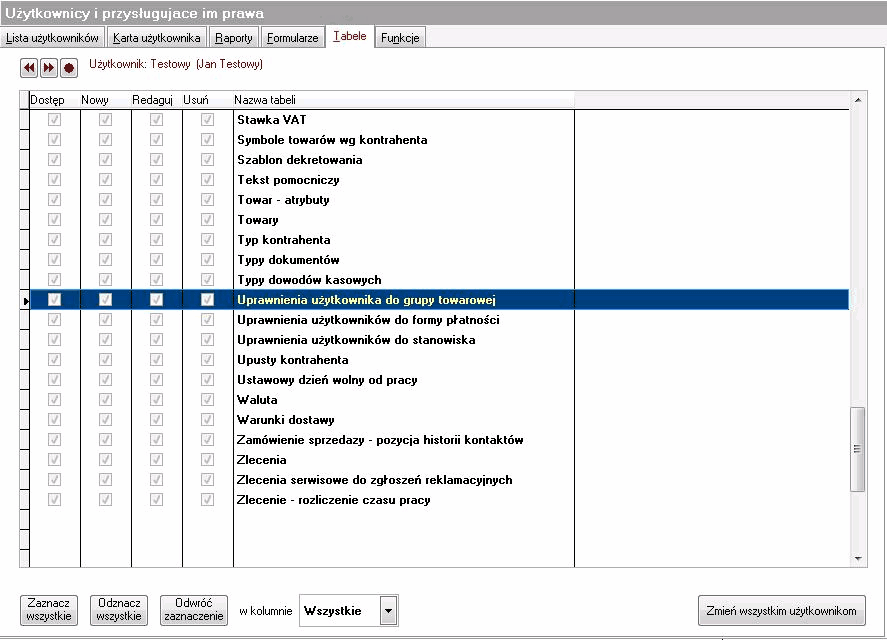Click the Nazwa tabeli column header

coord(403,100)
